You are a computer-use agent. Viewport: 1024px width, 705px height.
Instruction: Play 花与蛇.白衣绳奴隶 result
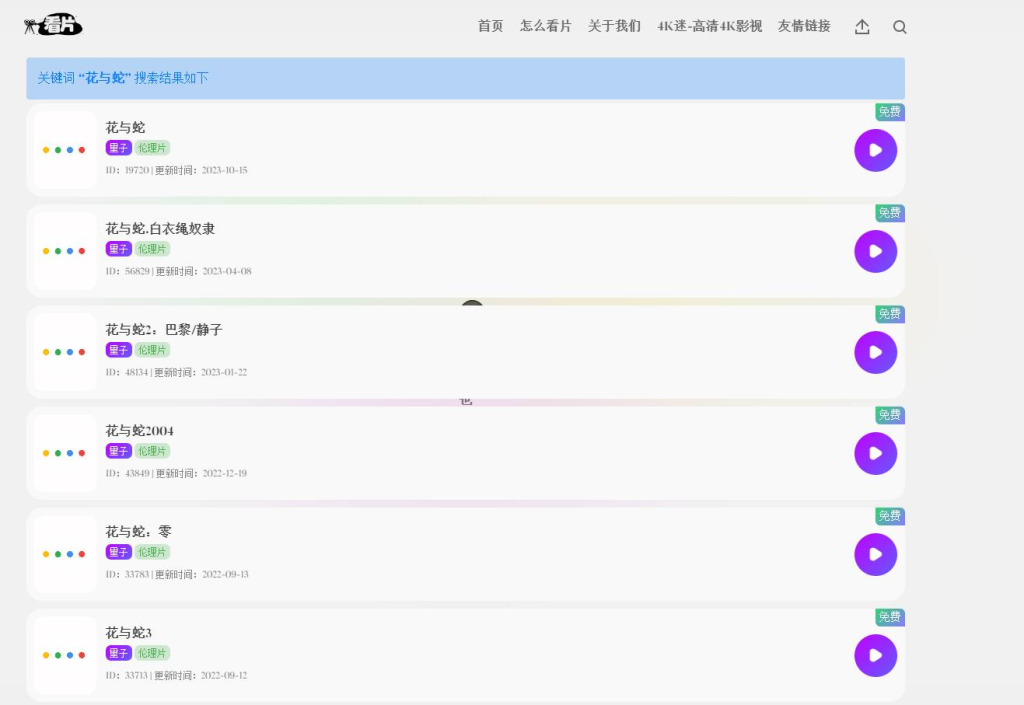(x=875, y=251)
